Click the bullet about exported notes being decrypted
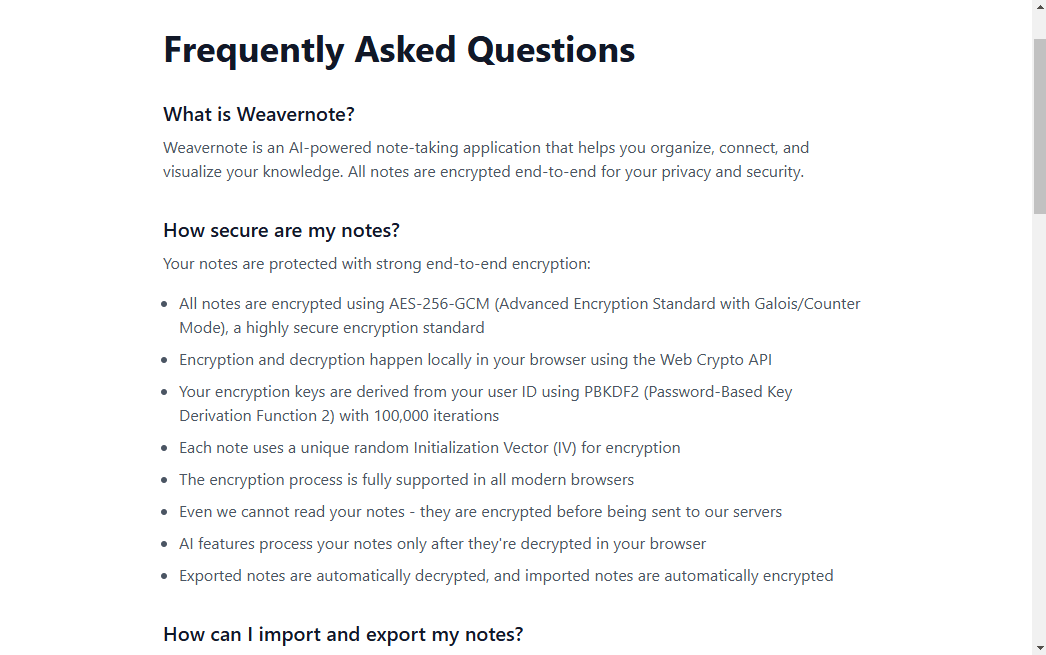Viewport: 1046px width, 655px height. (506, 575)
